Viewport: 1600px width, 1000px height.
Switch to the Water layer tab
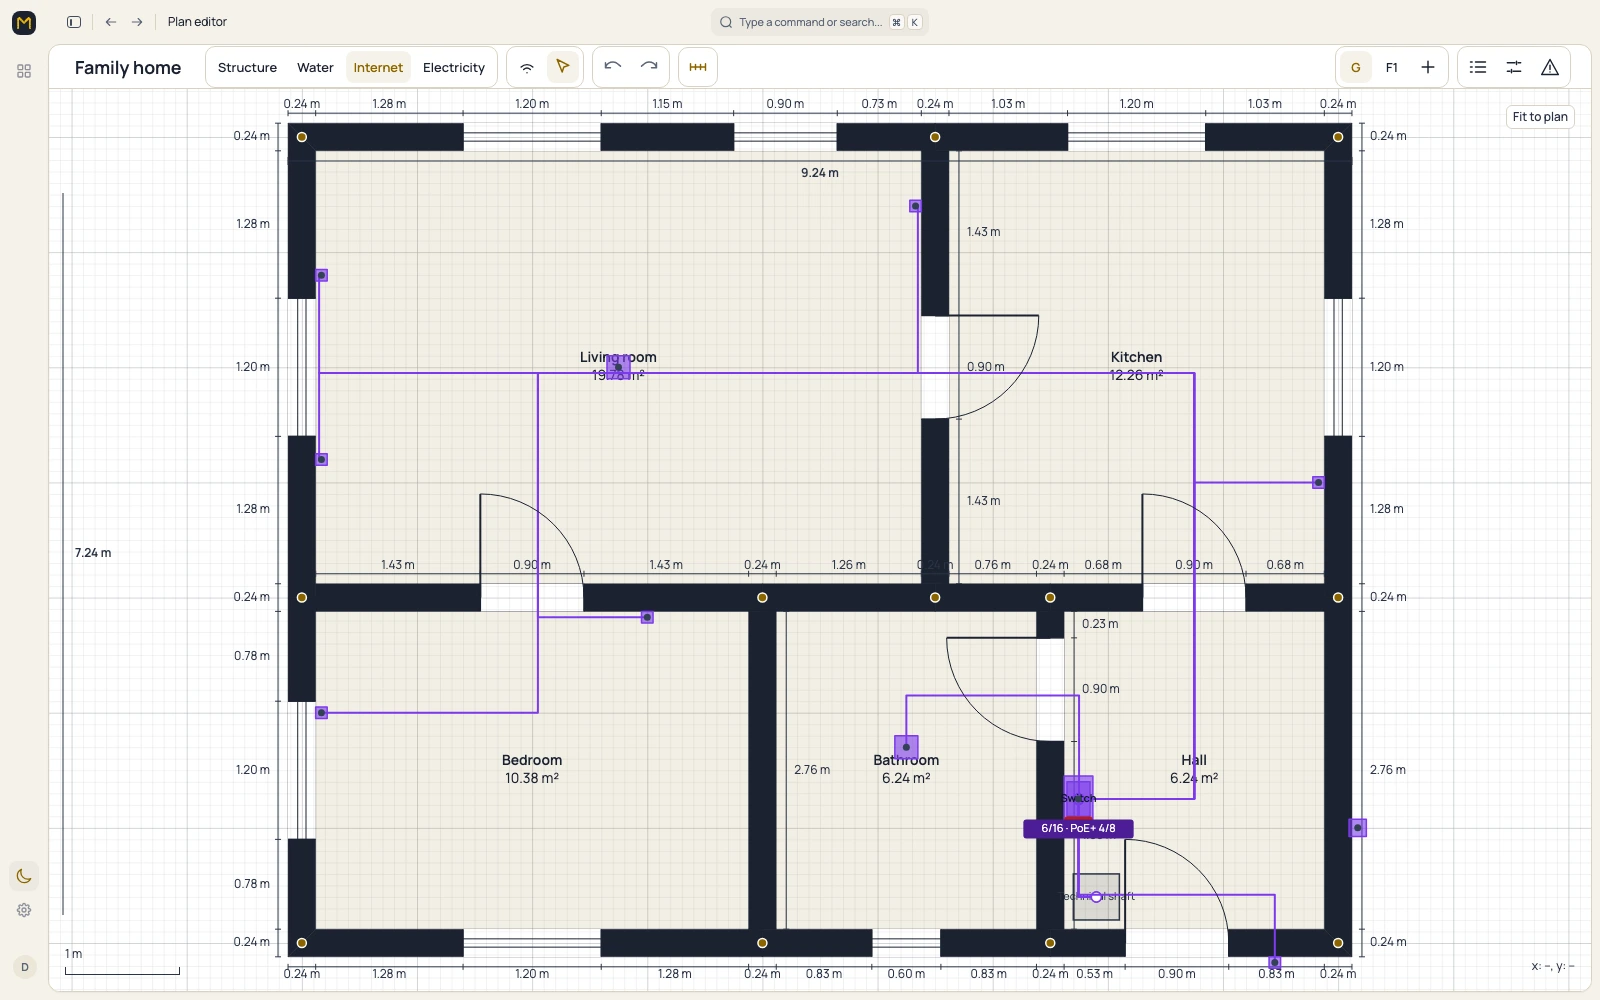click(315, 67)
